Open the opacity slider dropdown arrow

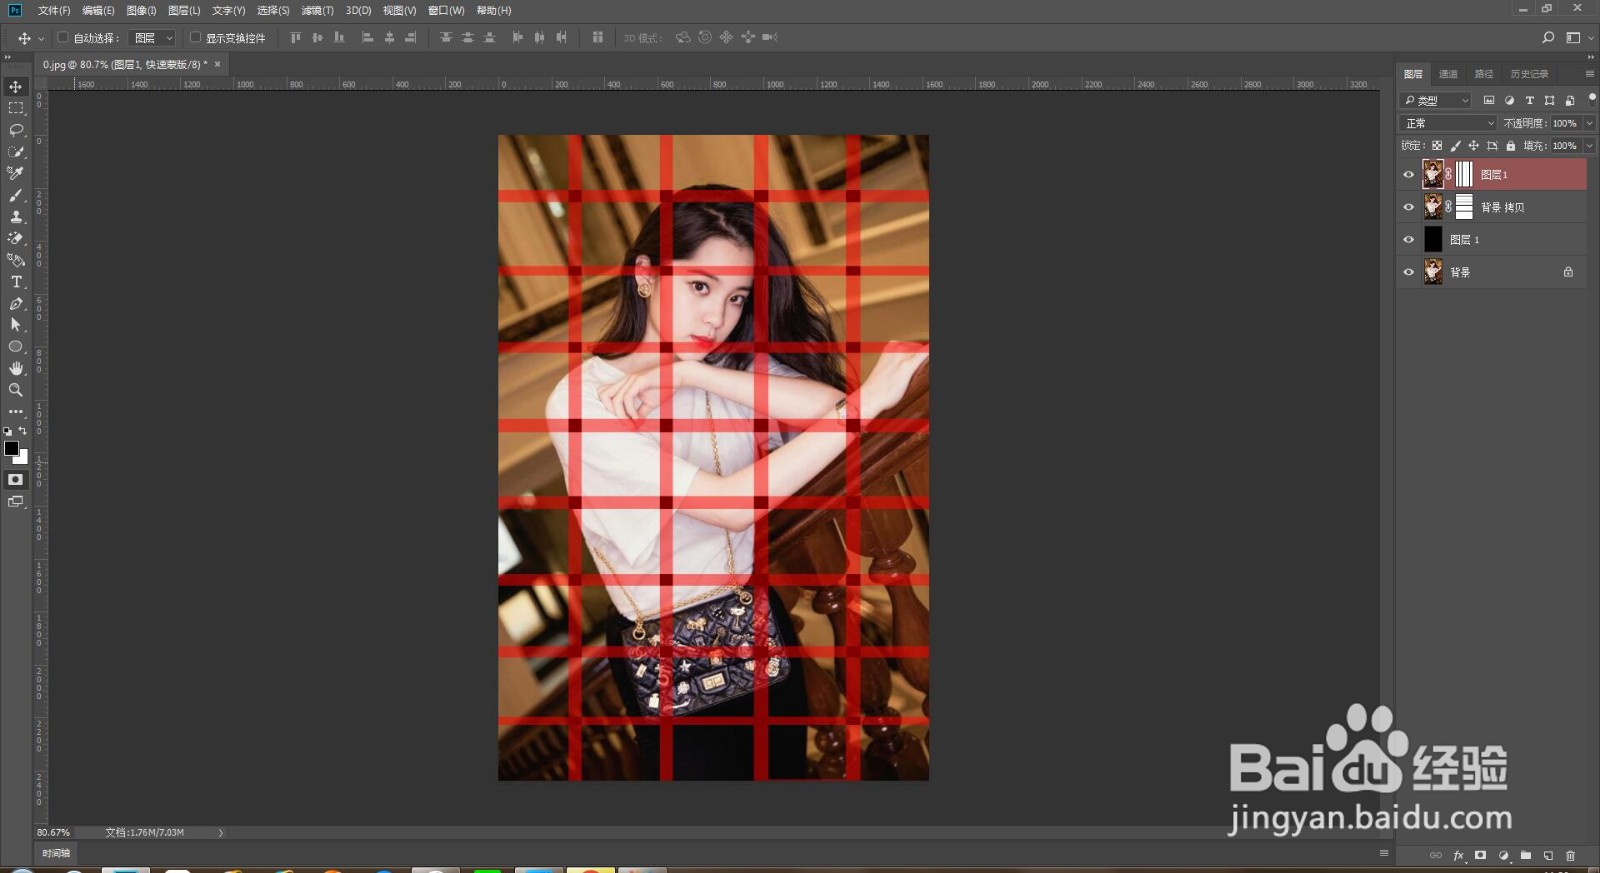click(1589, 123)
